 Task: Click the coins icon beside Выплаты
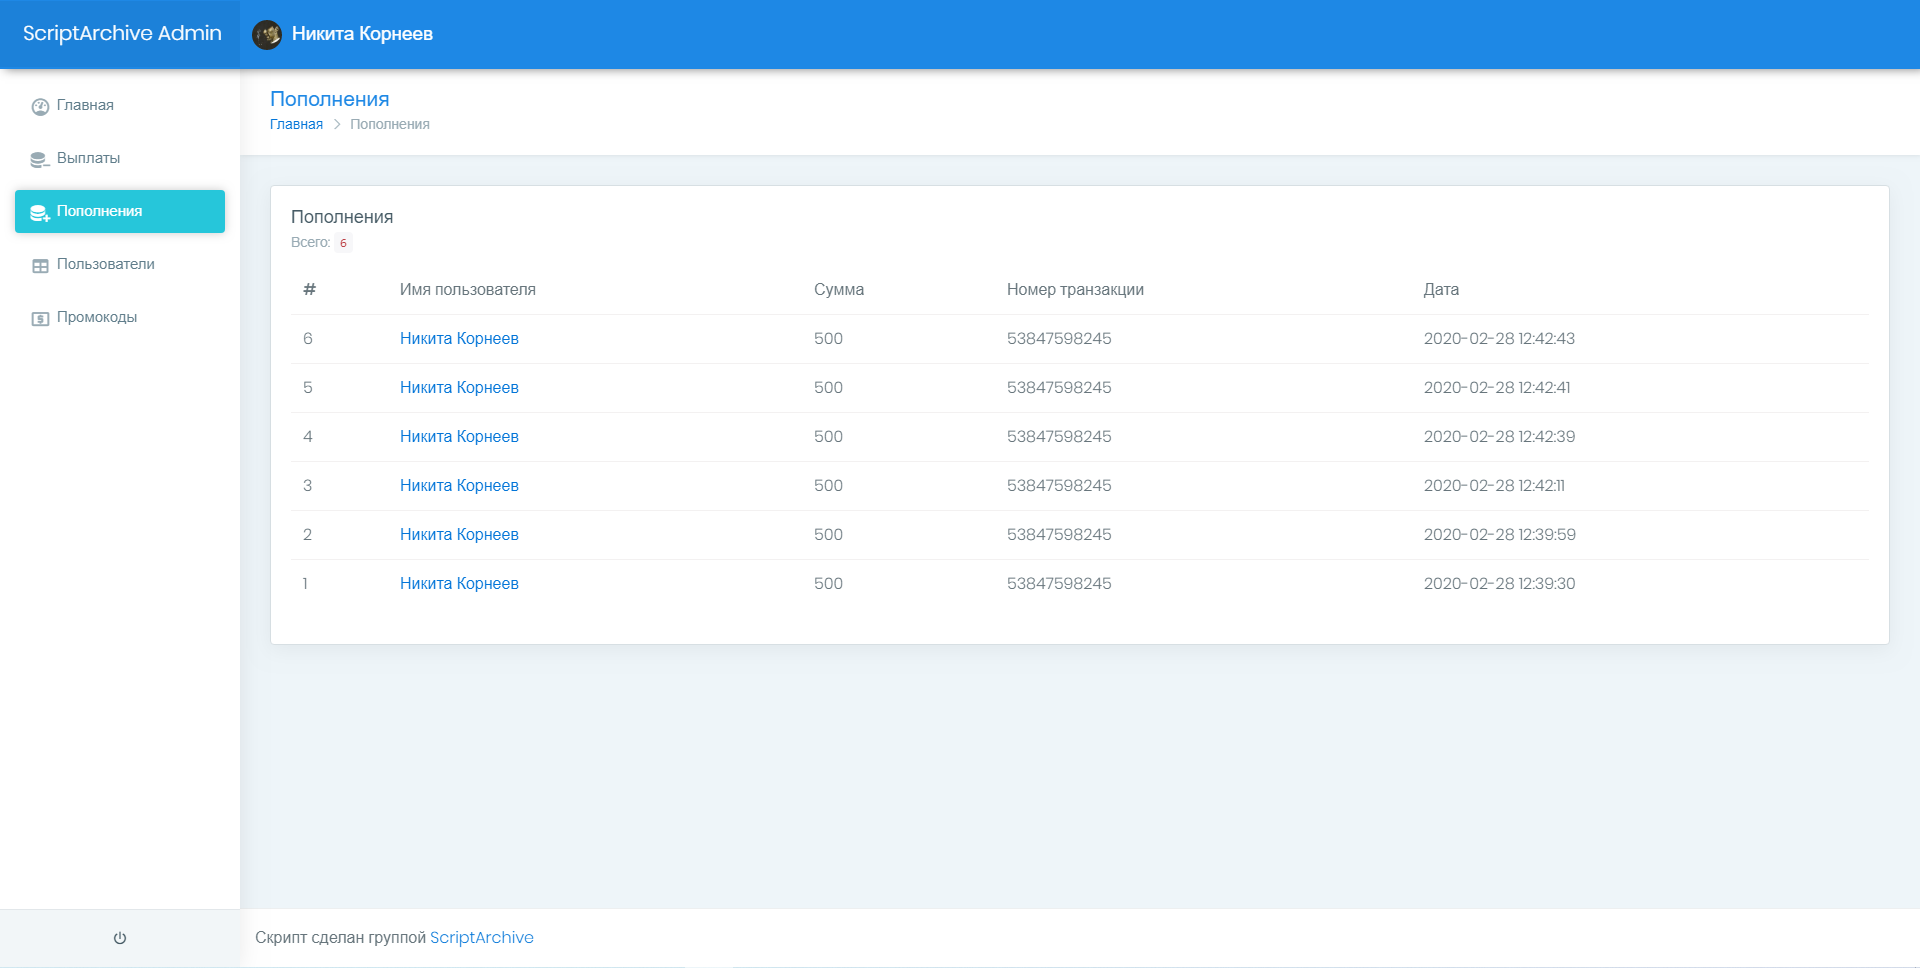click(x=40, y=160)
